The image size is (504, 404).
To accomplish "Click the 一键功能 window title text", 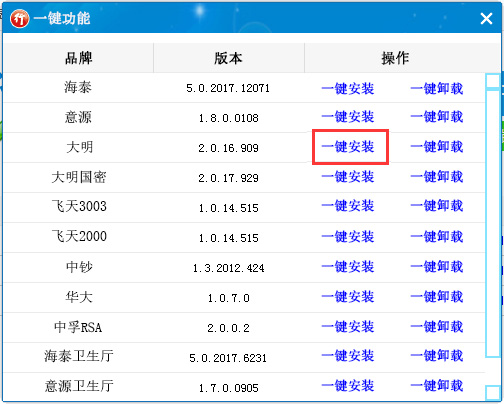I will [x=62, y=18].
